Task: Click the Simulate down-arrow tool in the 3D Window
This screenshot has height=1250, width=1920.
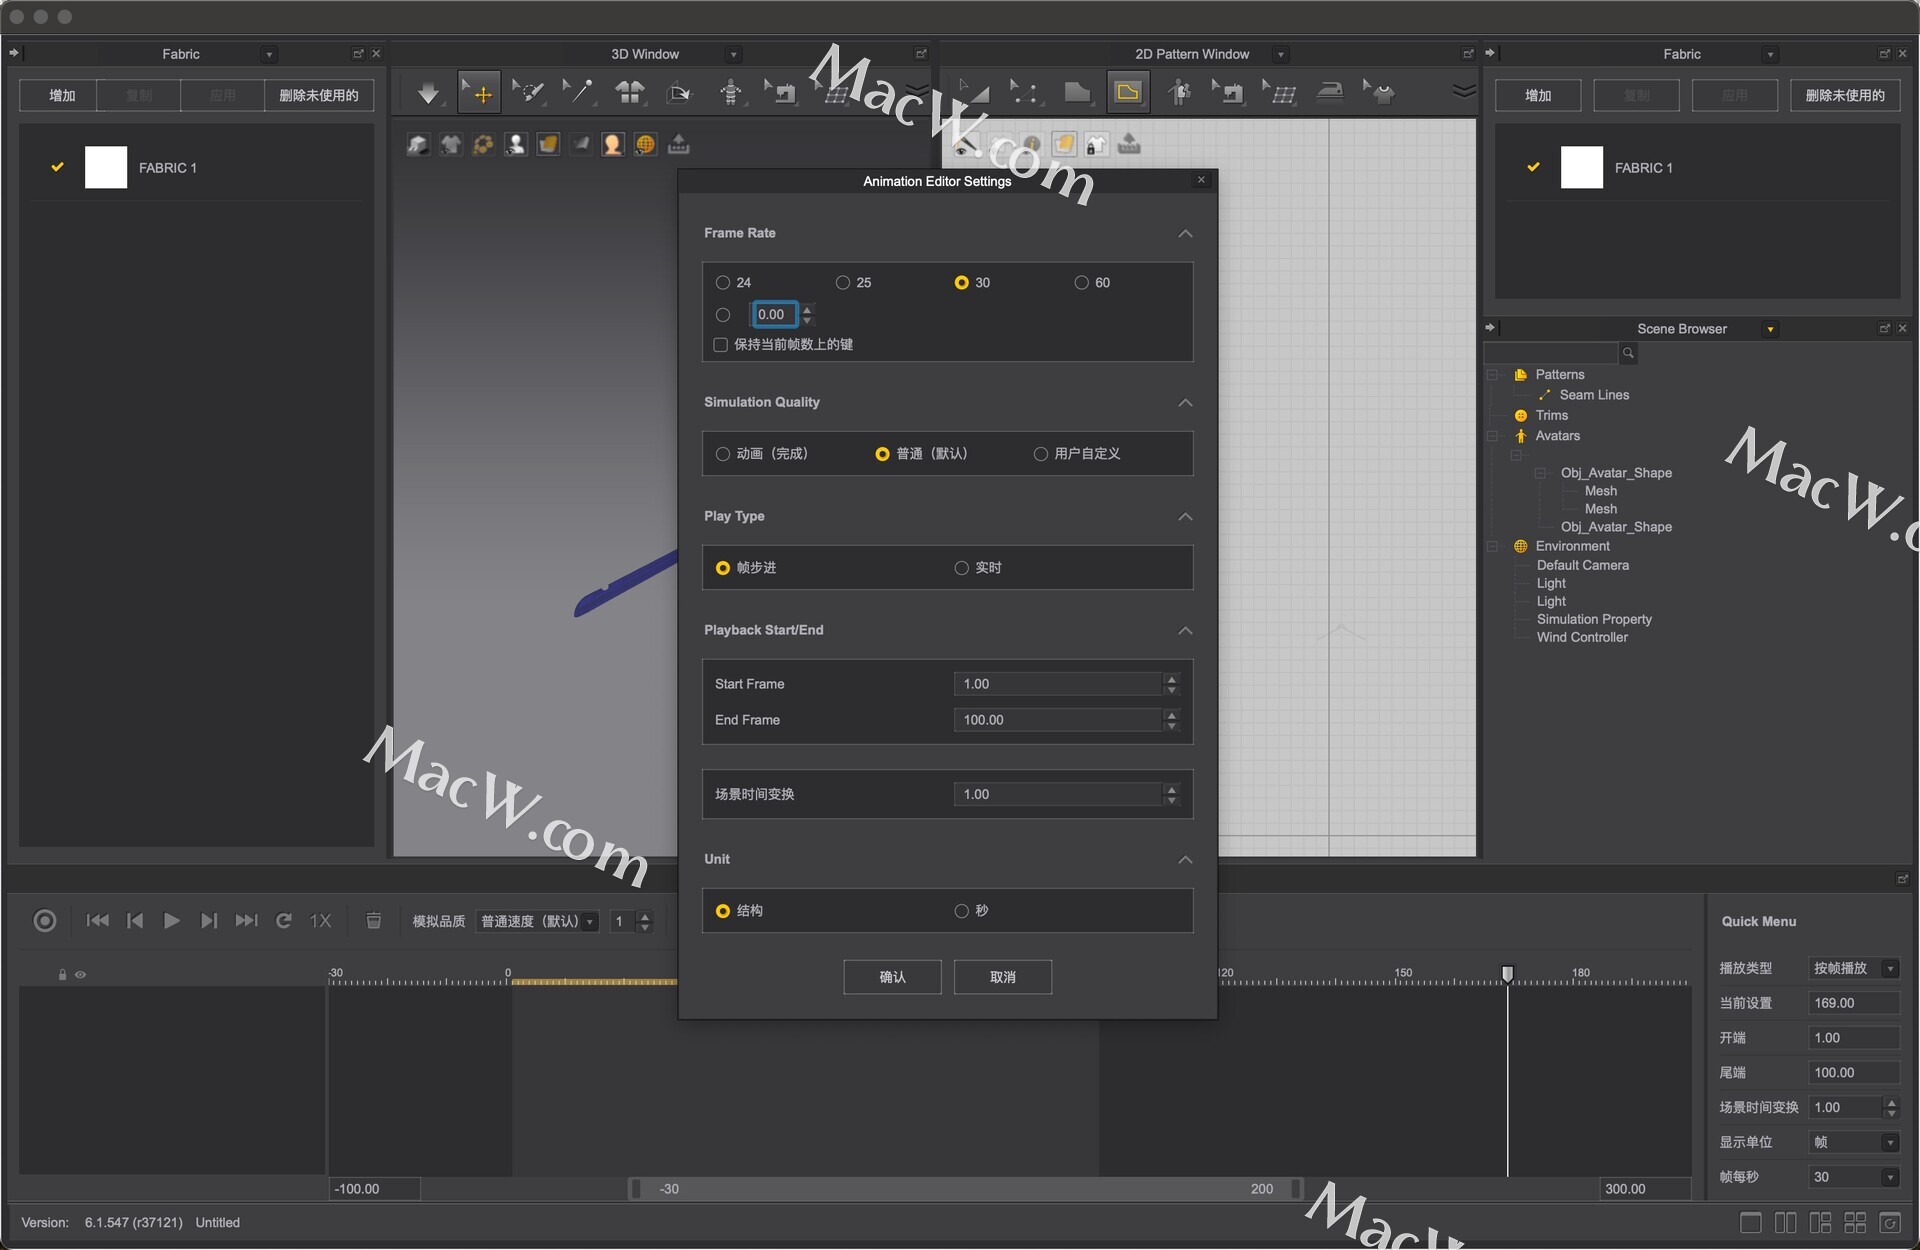Action: (x=428, y=93)
